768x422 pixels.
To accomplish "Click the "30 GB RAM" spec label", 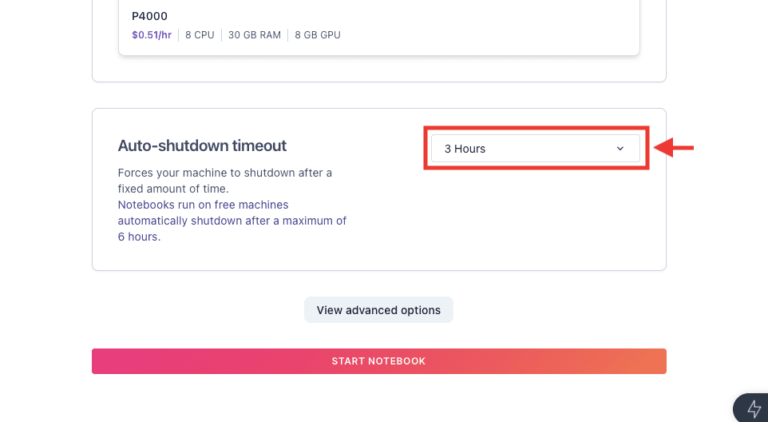I will (x=255, y=35).
